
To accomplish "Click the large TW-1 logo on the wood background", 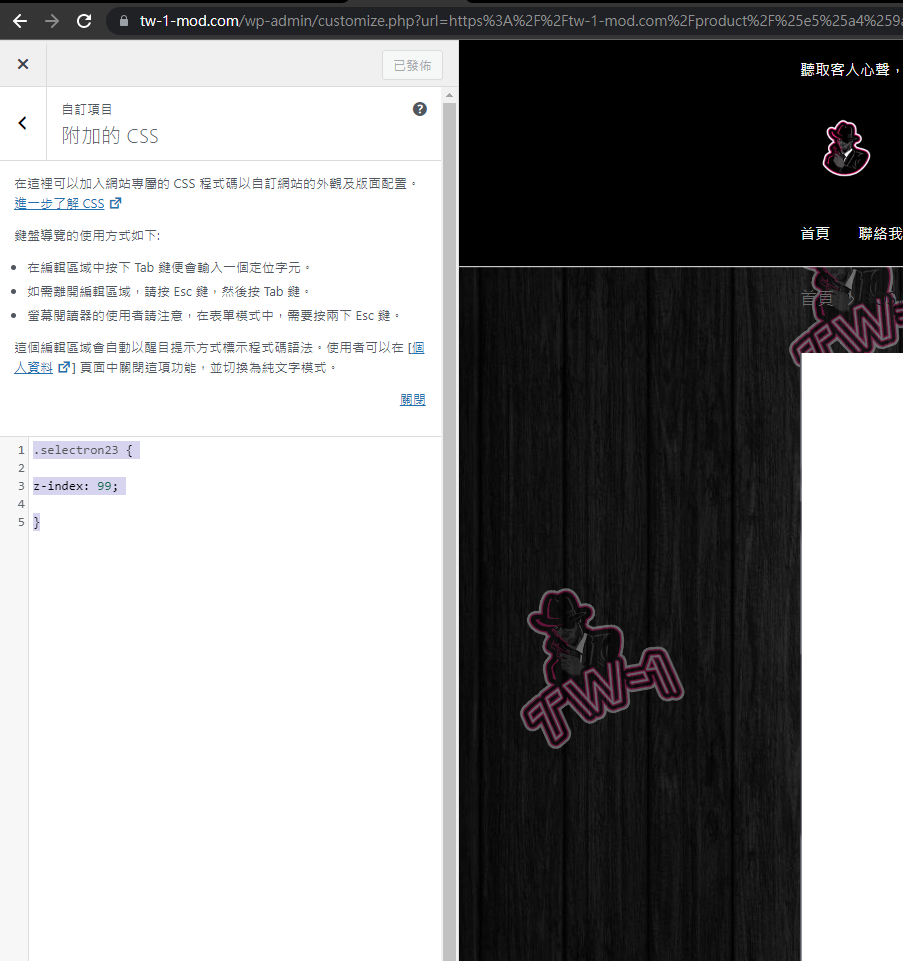I will point(602,668).
